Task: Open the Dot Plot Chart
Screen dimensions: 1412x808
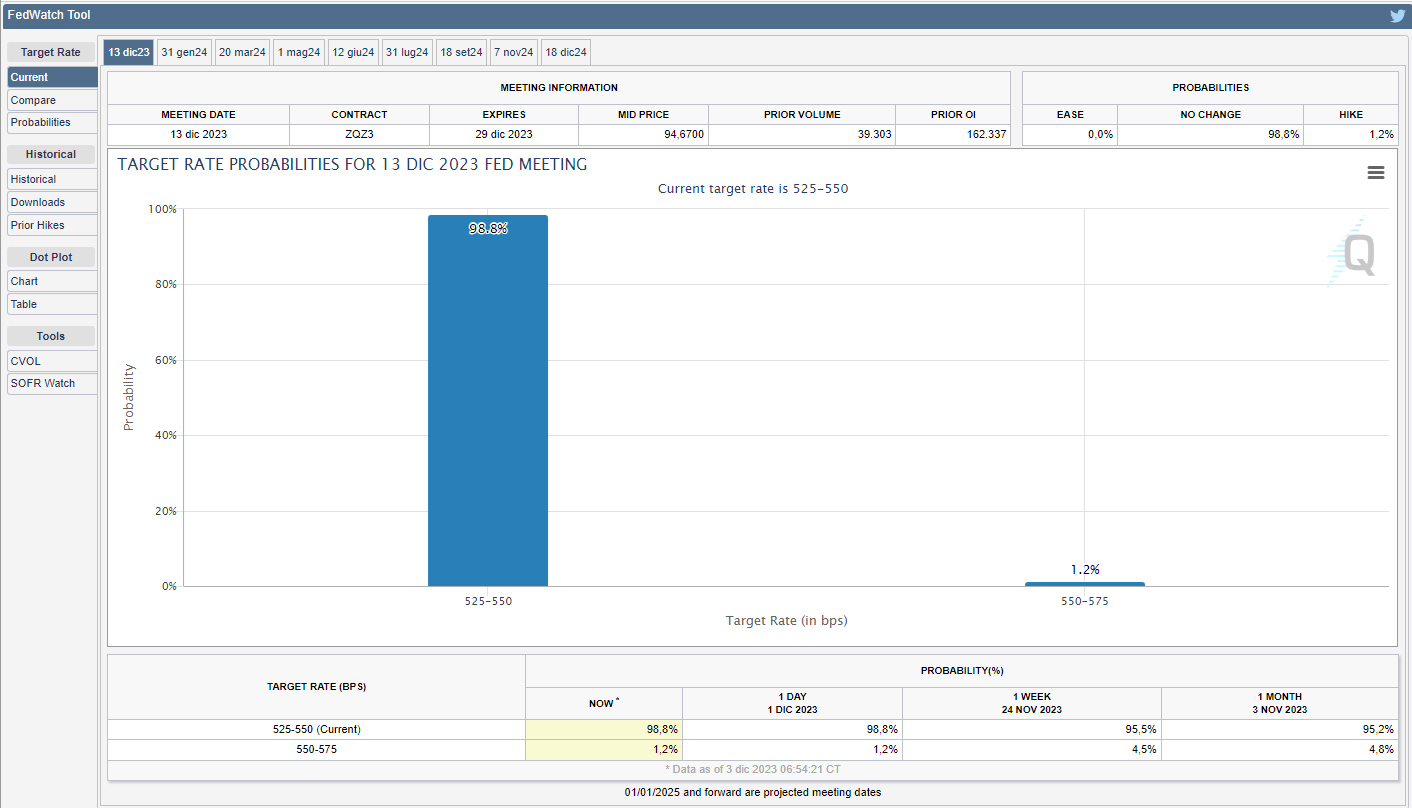Action: [52, 281]
